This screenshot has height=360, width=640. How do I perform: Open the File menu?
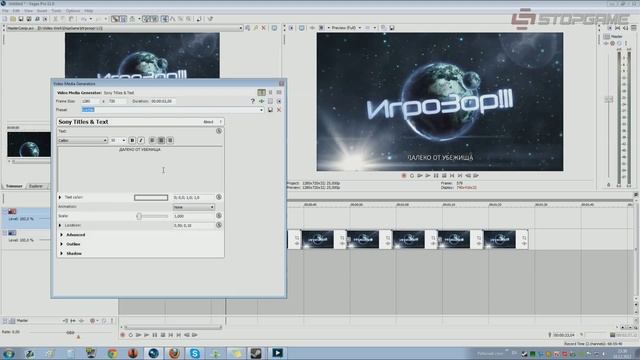(x=5, y=11)
